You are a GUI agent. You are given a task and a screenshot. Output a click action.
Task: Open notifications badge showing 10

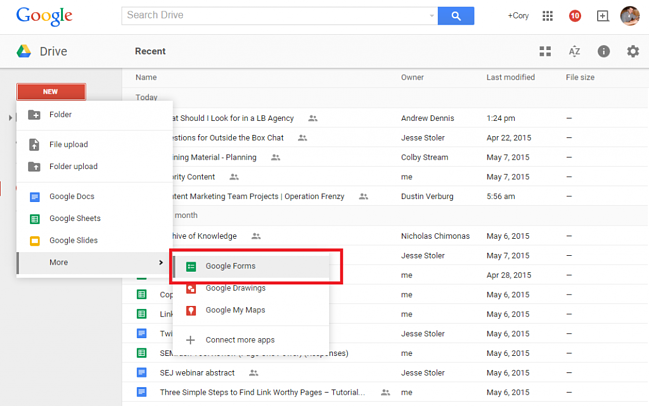click(x=575, y=16)
